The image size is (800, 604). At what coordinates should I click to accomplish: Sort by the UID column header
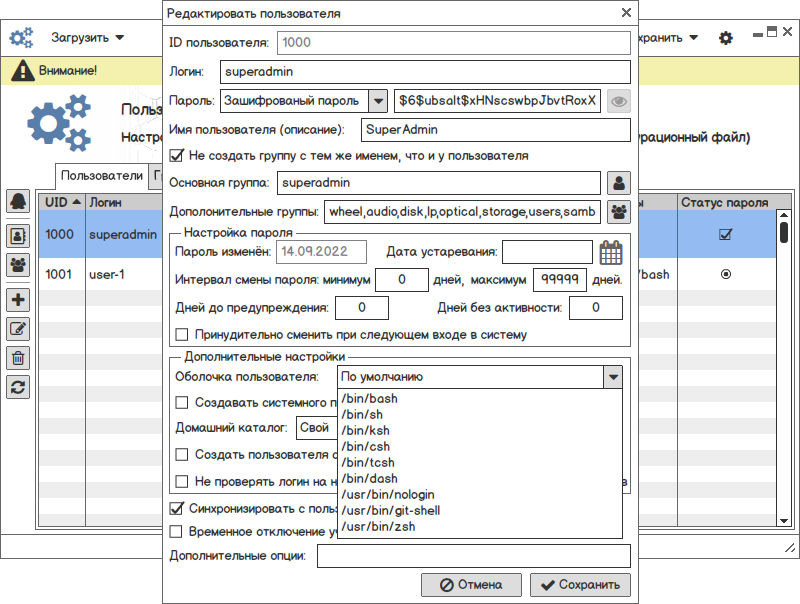coord(62,202)
